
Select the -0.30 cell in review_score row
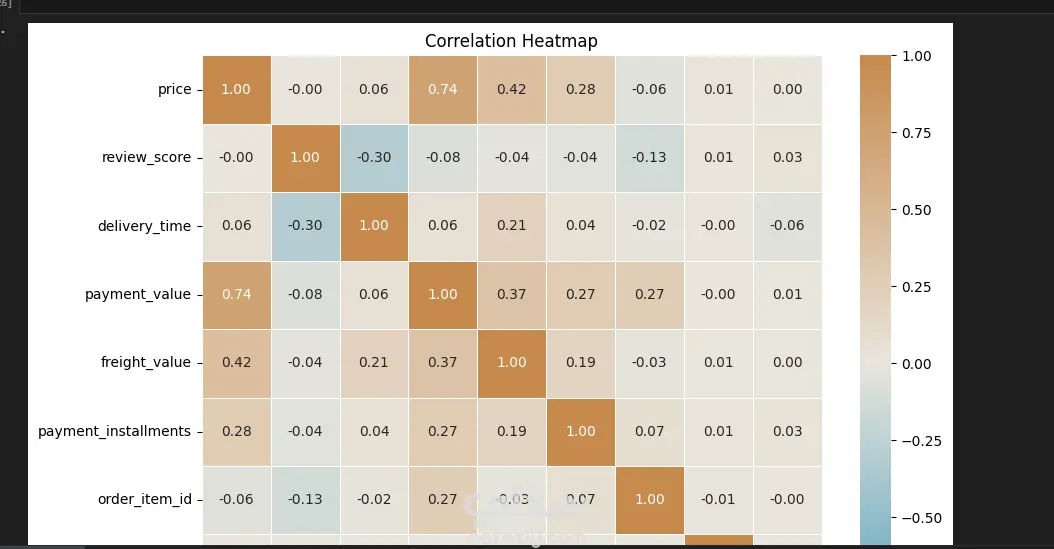[x=373, y=157]
